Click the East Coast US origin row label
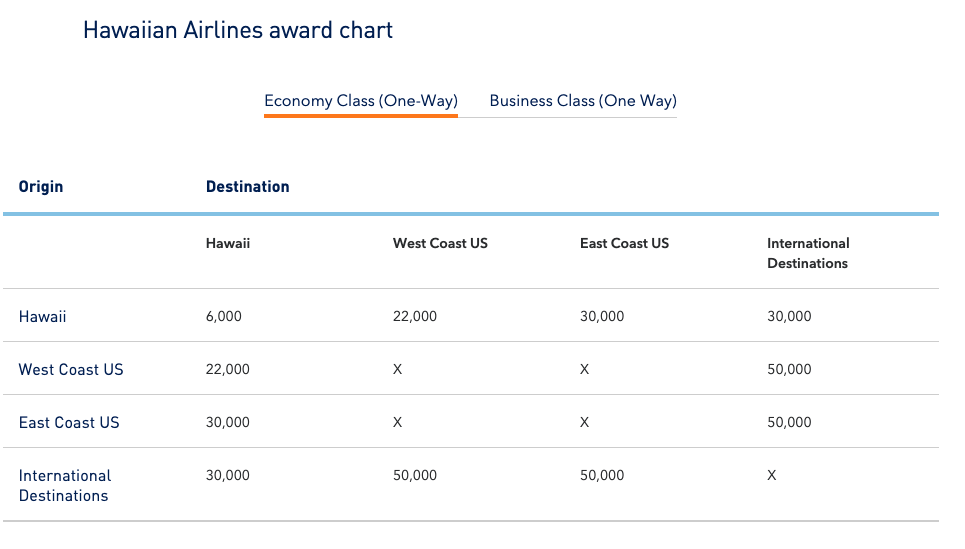965x549 pixels. 69,423
